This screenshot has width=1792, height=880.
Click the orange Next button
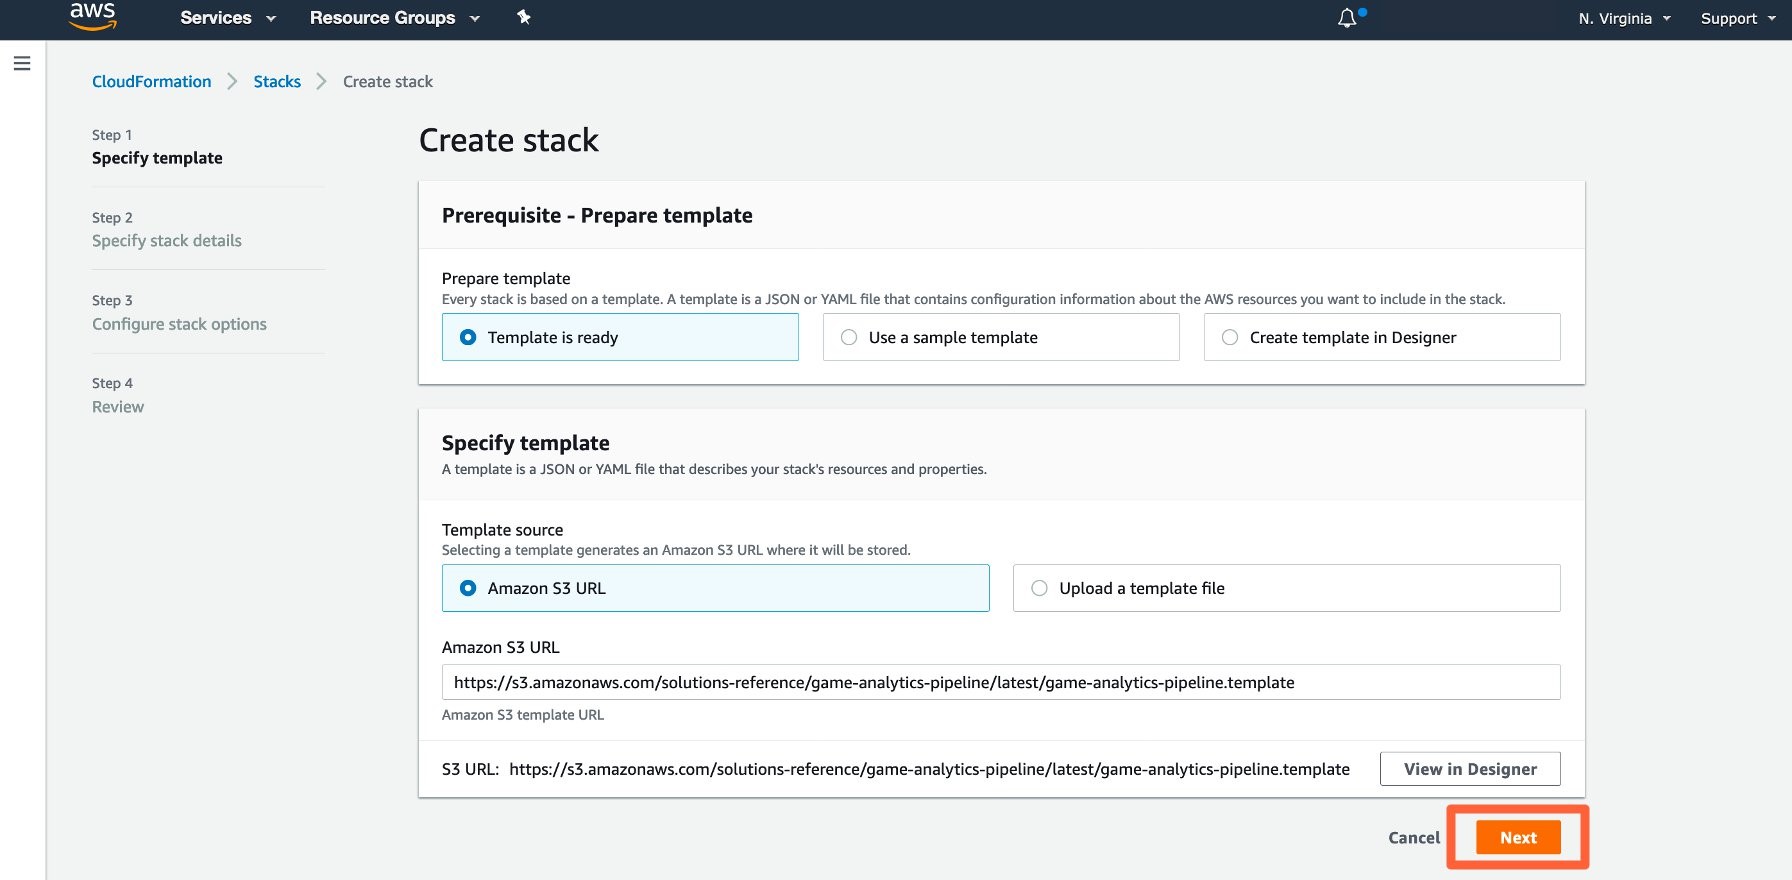tap(1518, 838)
